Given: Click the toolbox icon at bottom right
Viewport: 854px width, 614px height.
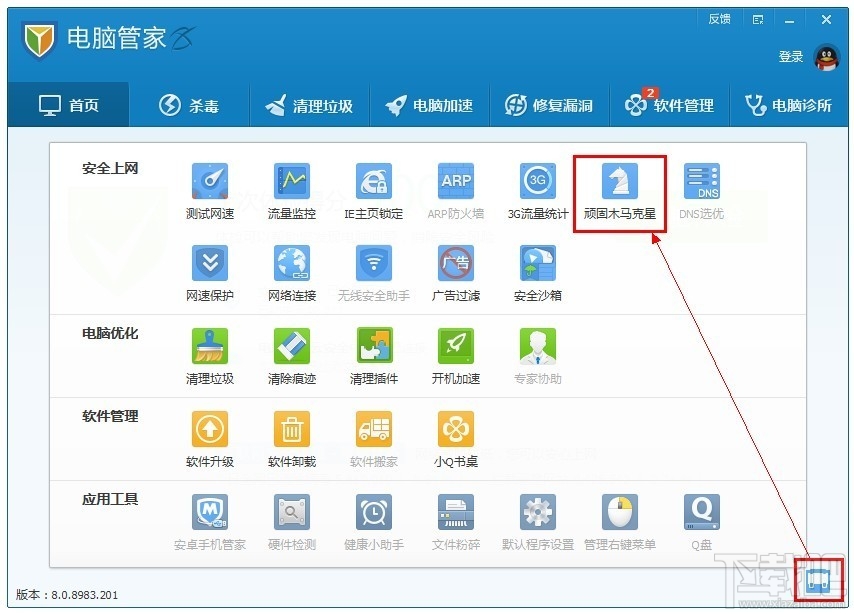Looking at the screenshot, I should pyautogui.click(x=819, y=580).
